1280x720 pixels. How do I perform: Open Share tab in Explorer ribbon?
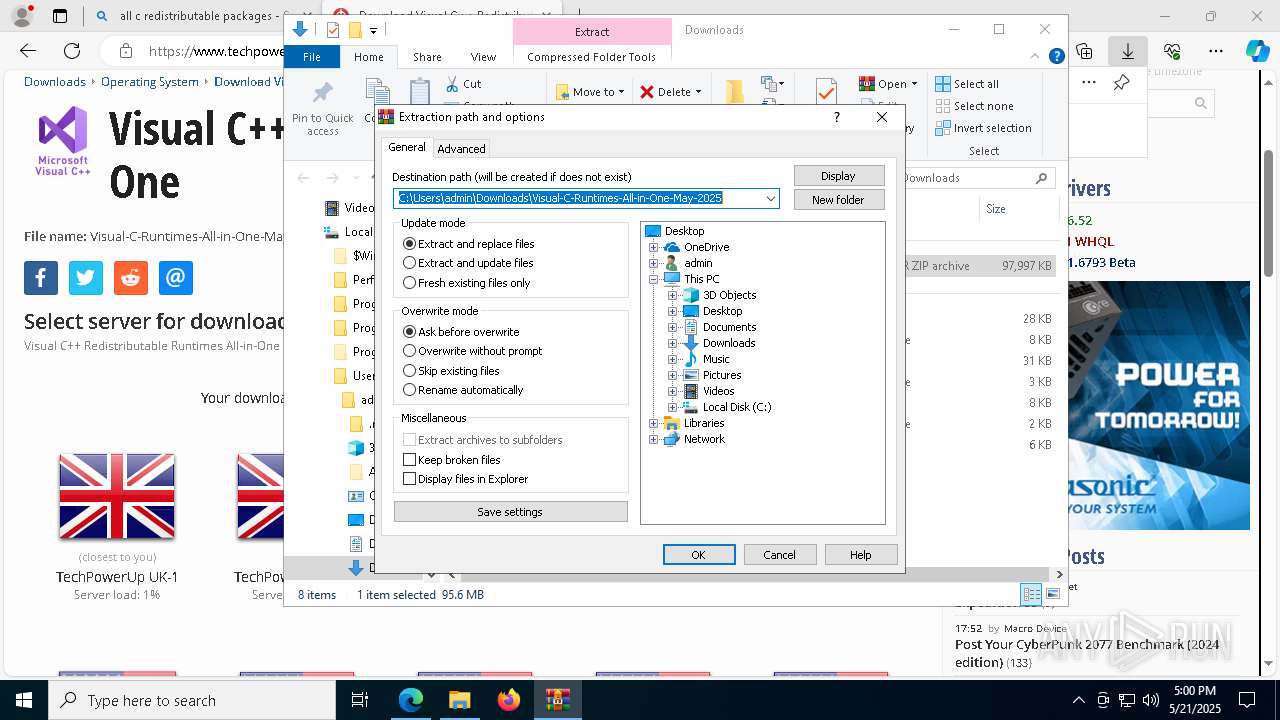427,57
